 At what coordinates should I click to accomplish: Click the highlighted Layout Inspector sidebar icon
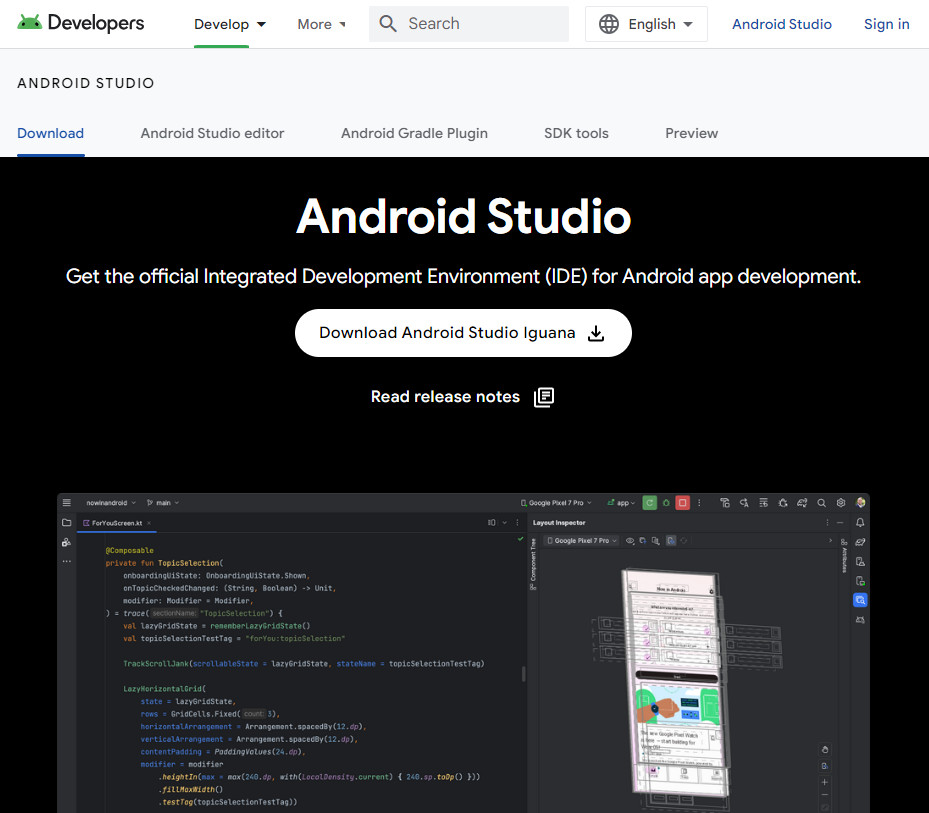(x=860, y=600)
